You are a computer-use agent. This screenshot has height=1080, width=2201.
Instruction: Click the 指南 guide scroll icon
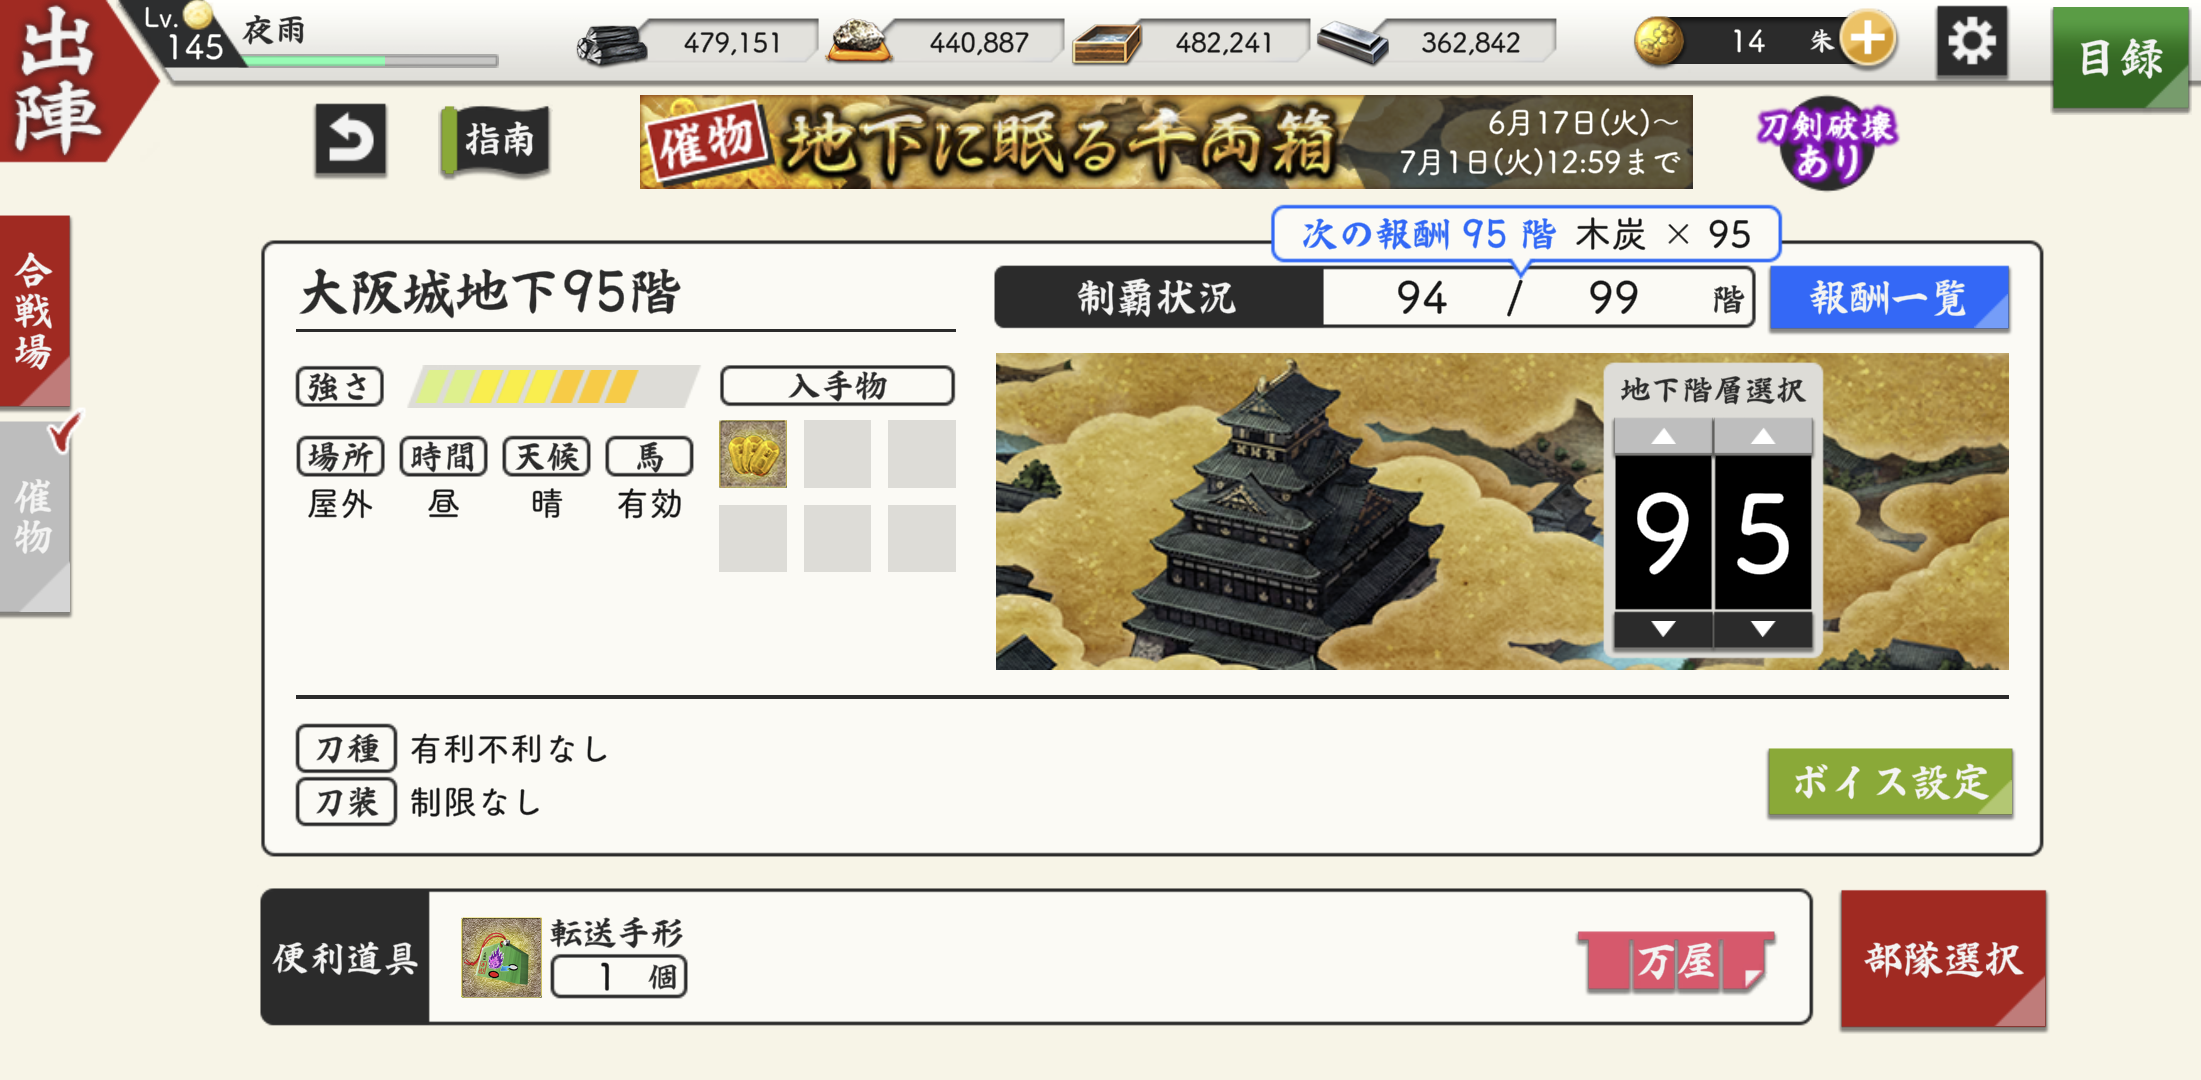pos(496,140)
